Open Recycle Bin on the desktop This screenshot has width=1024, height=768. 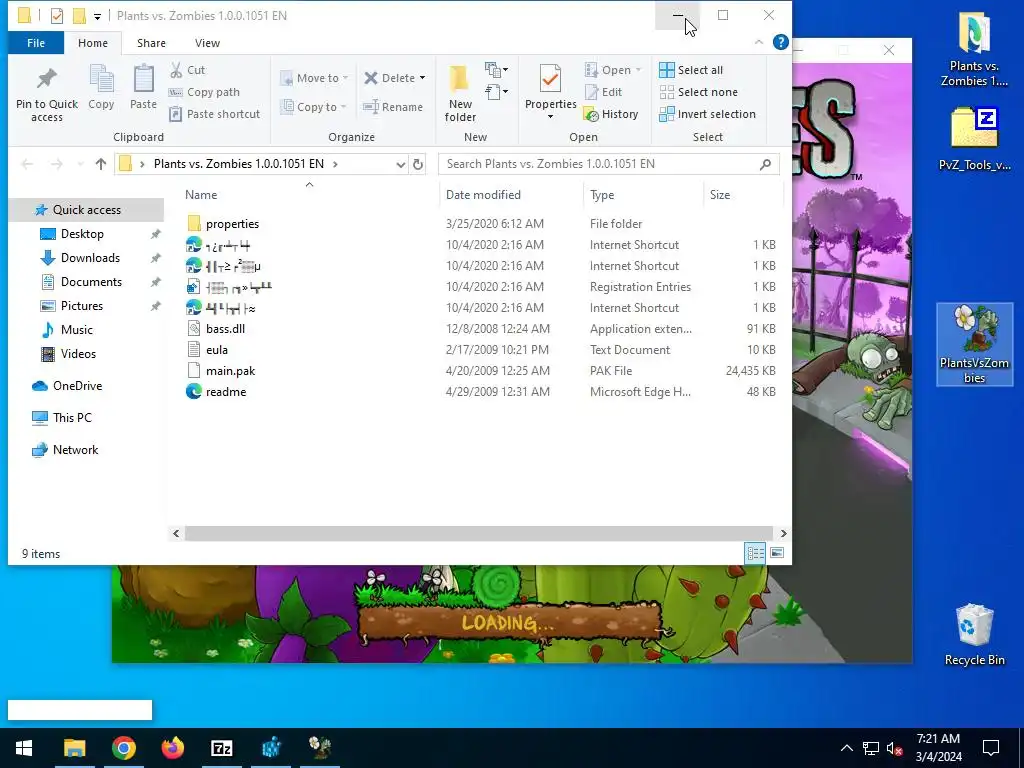pos(974,633)
